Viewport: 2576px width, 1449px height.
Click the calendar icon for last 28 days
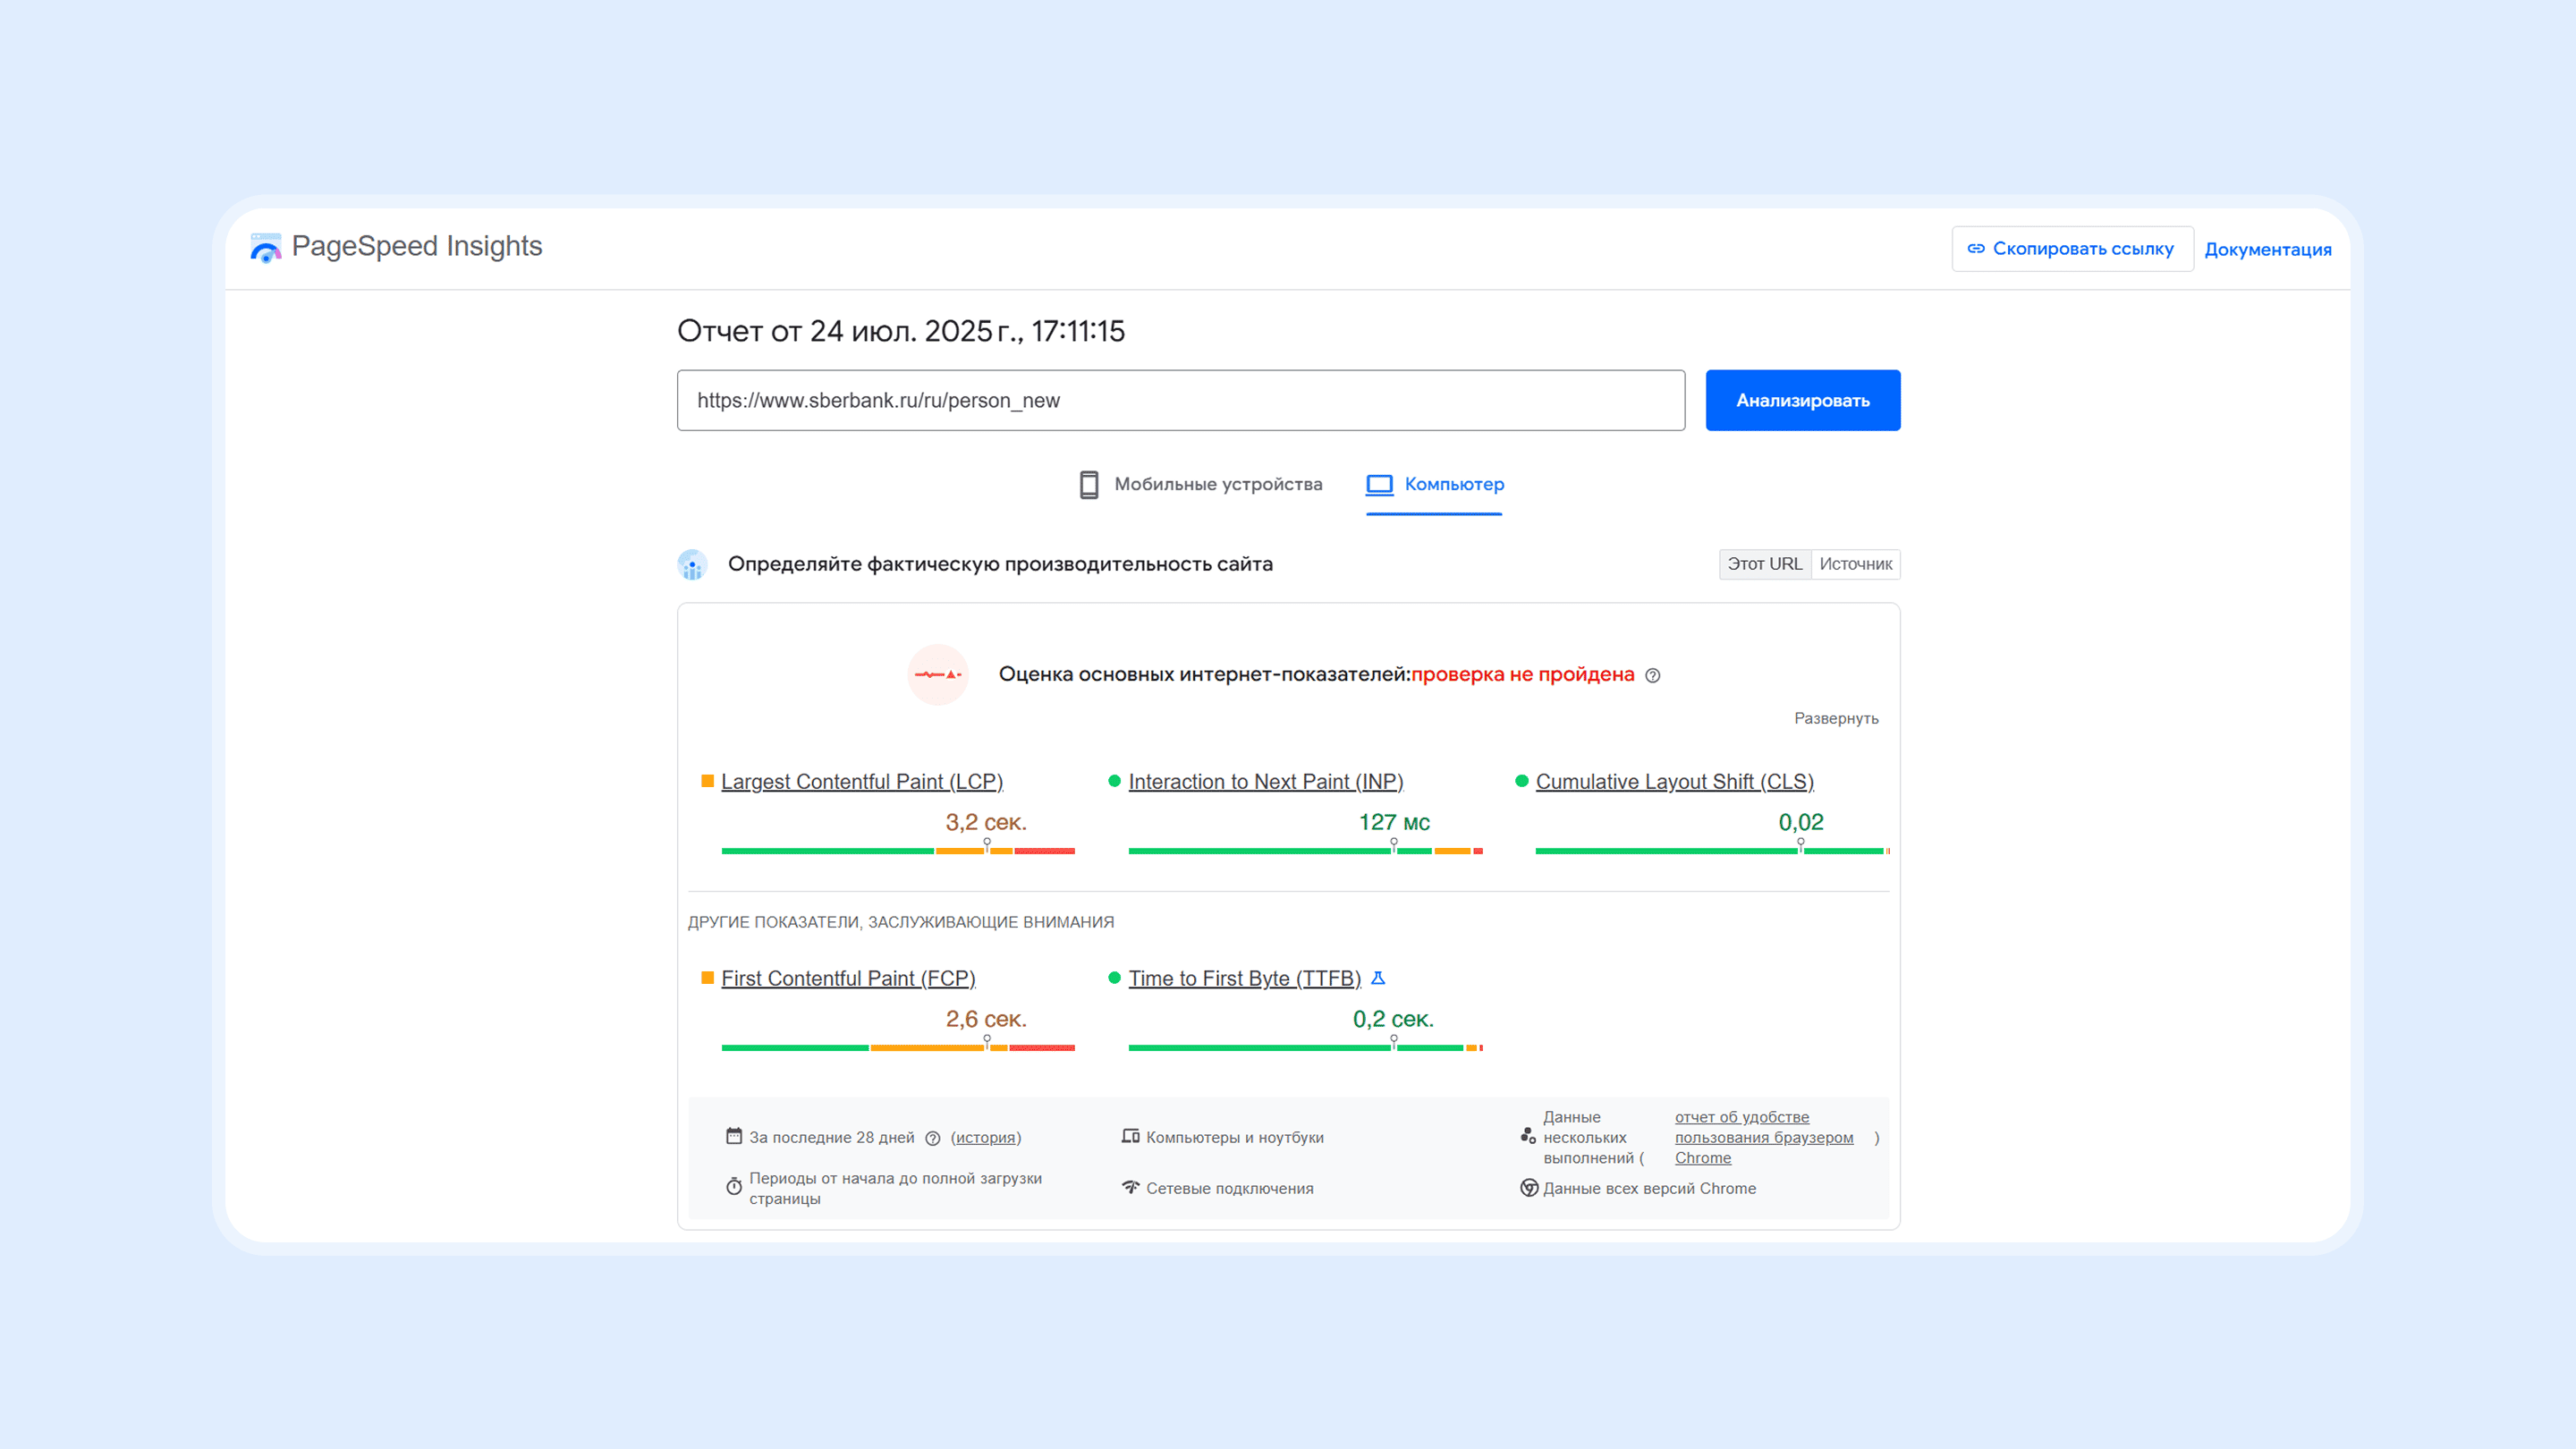pos(734,1136)
